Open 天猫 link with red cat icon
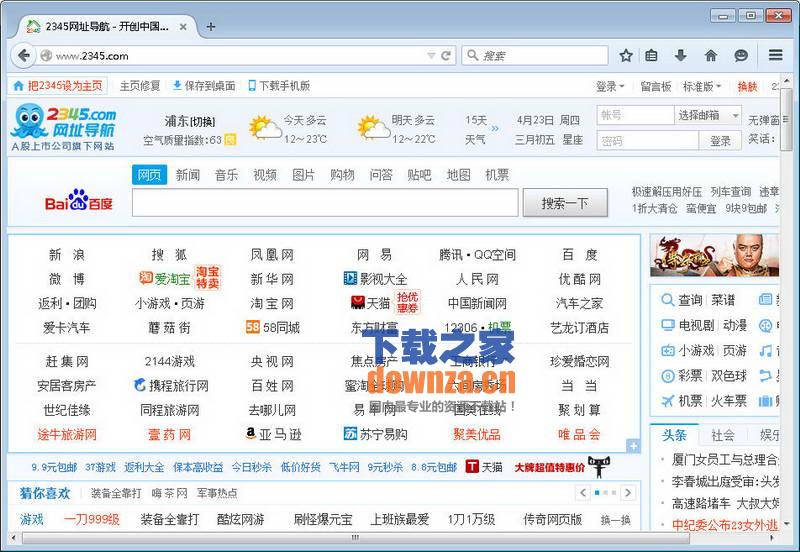Screen dimensions: 800x552 370,304
